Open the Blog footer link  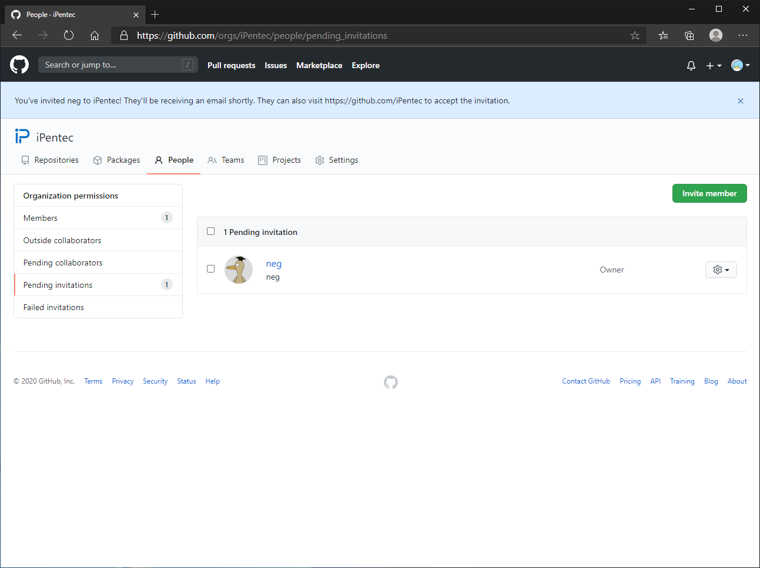tap(711, 381)
